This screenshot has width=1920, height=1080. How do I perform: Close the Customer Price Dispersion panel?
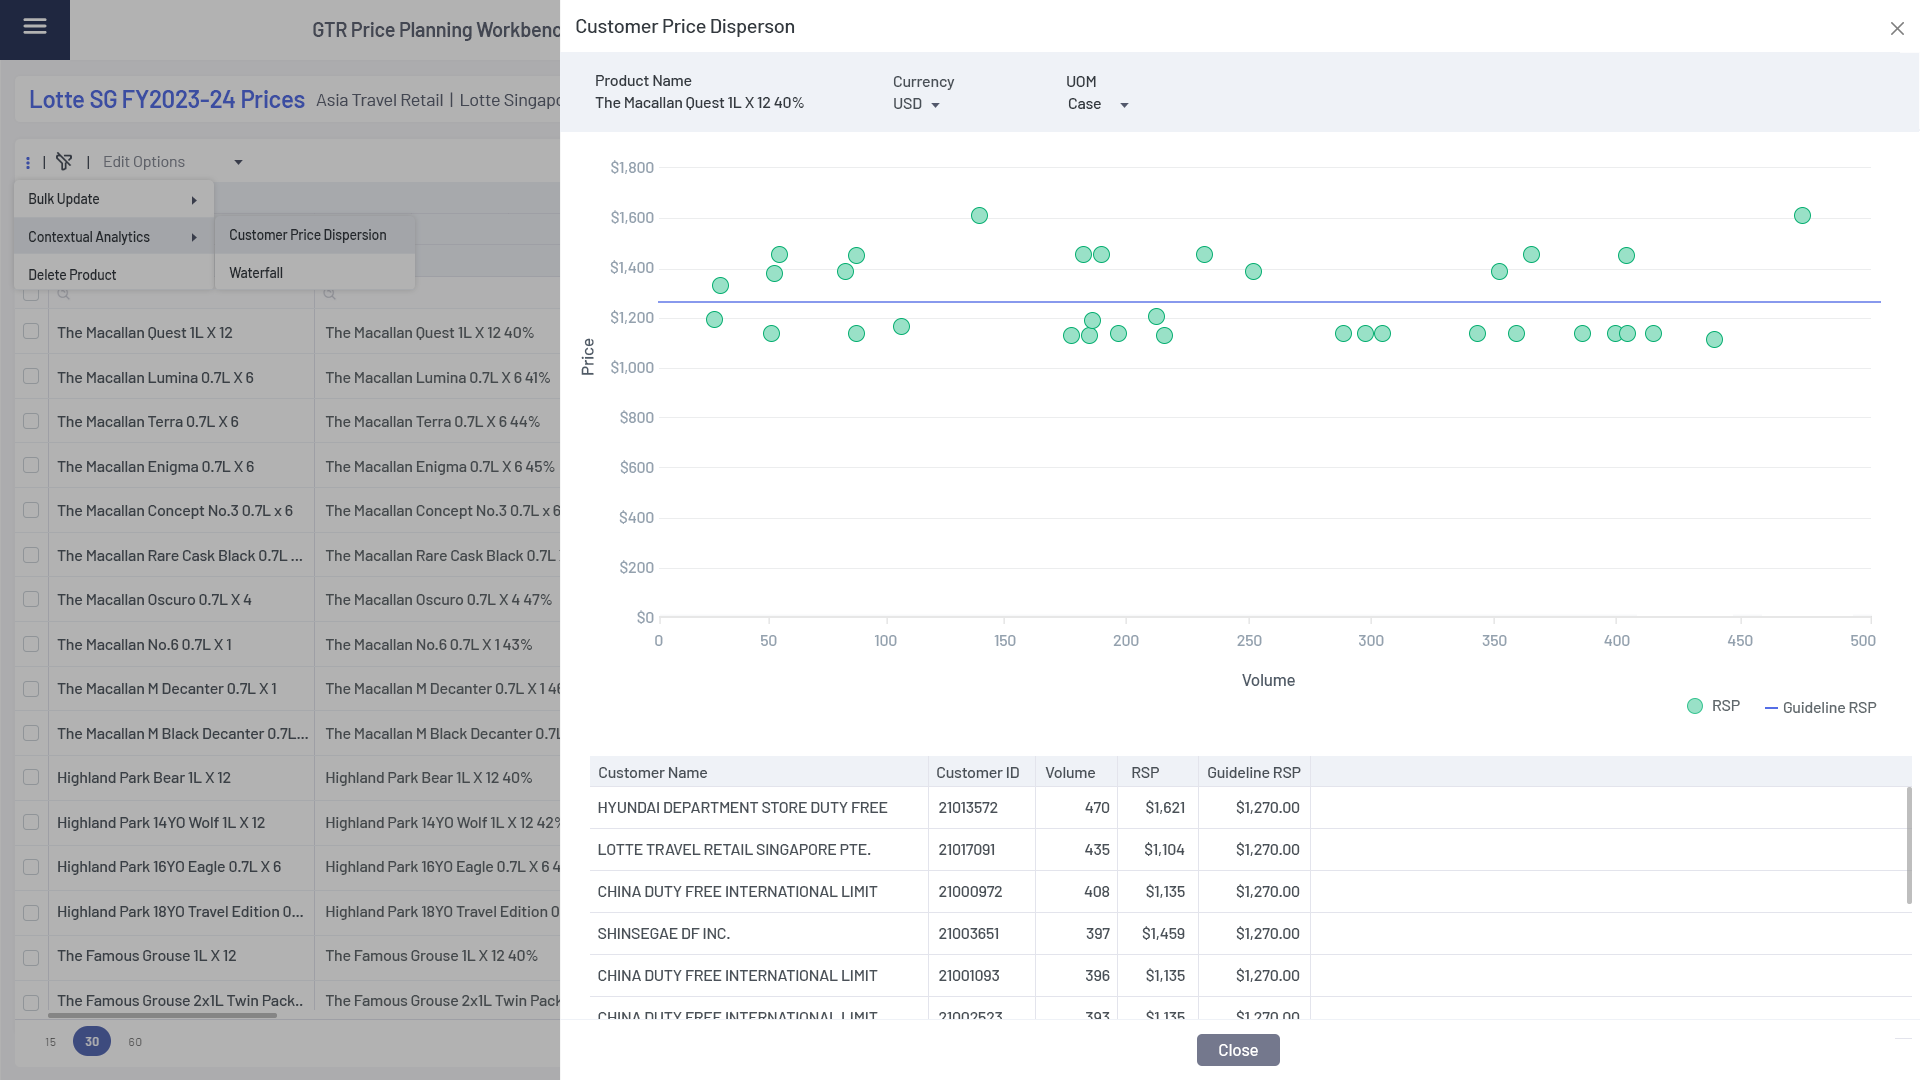1897,29
